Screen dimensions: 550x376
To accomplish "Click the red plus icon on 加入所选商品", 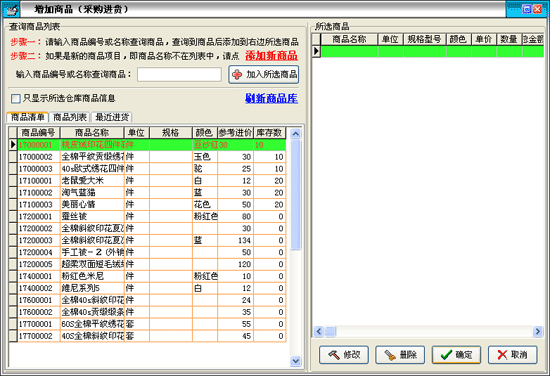I will pyautogui.click(x=237, y=74).
